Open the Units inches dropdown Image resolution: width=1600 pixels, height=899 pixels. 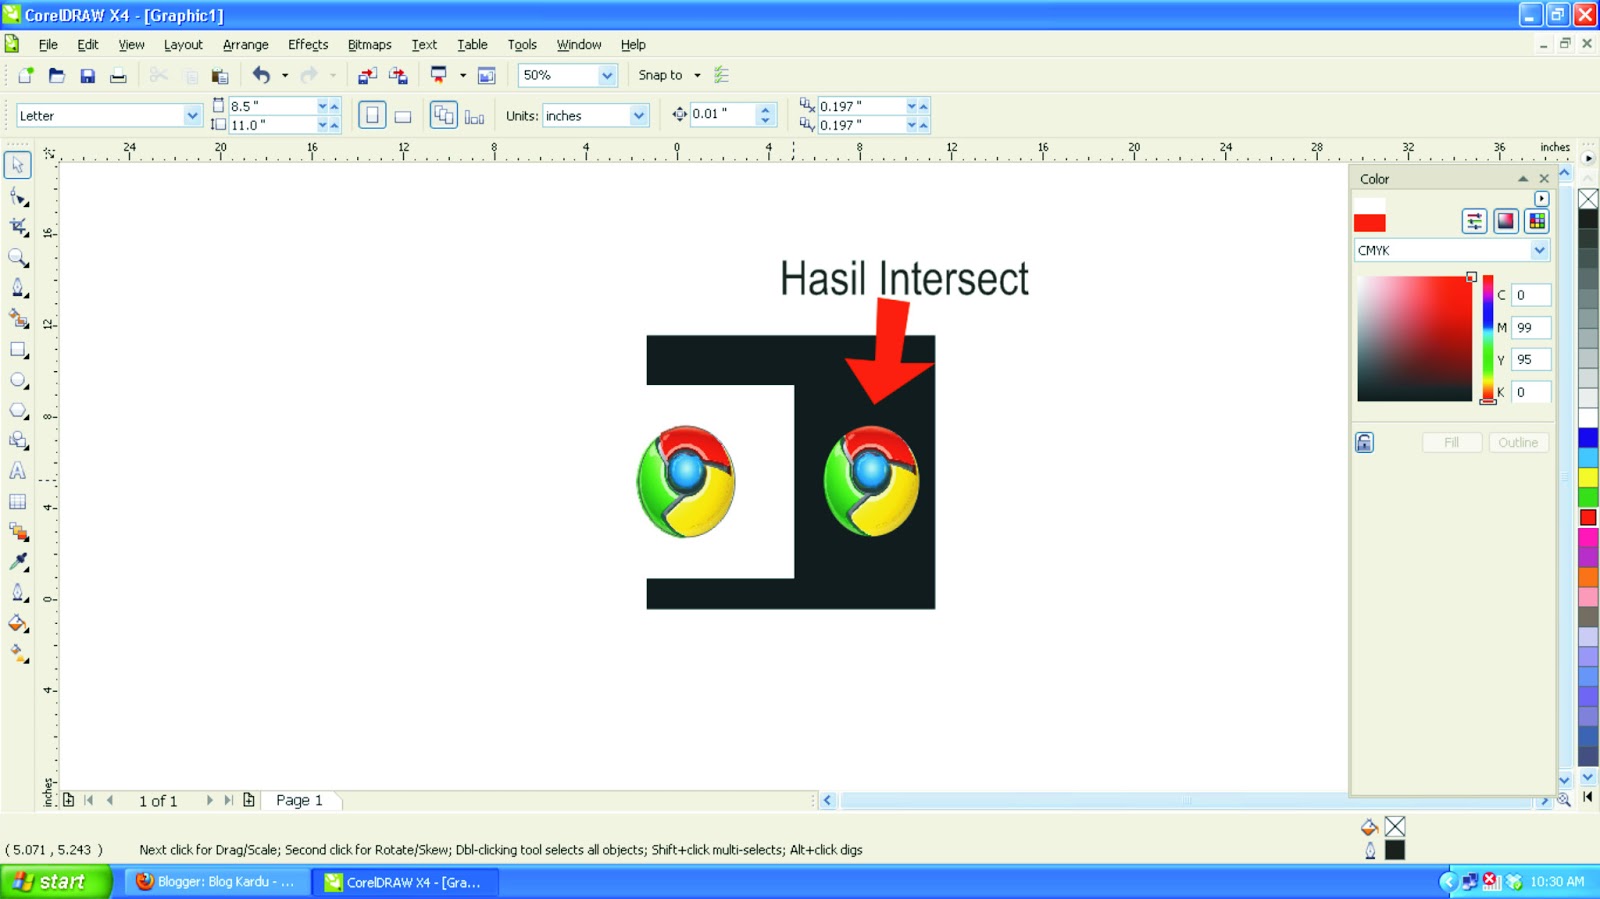pyautogui.click(x=638, y=115)
